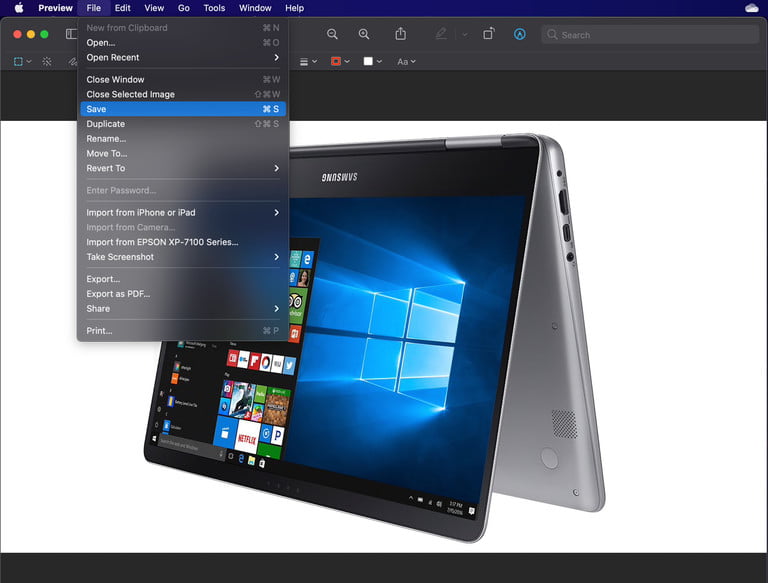Open the Tools menu
The width and height of the screenshot is (768, 583).
coord(215,8)
